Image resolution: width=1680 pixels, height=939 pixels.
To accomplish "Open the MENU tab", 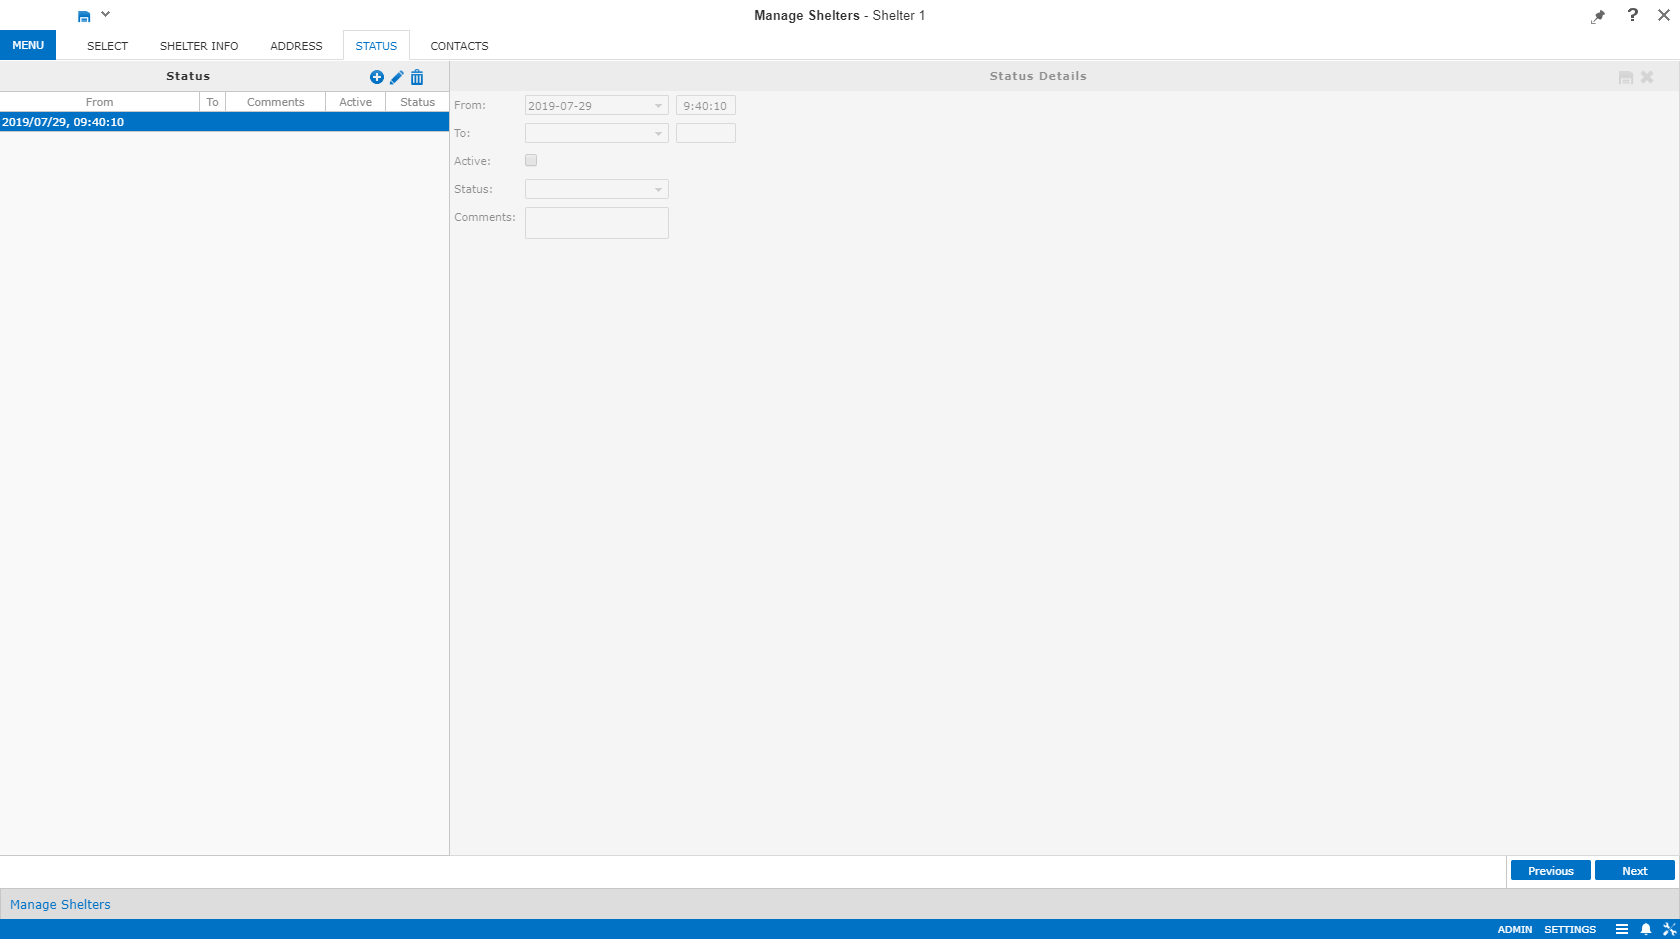I will [27, 45].
